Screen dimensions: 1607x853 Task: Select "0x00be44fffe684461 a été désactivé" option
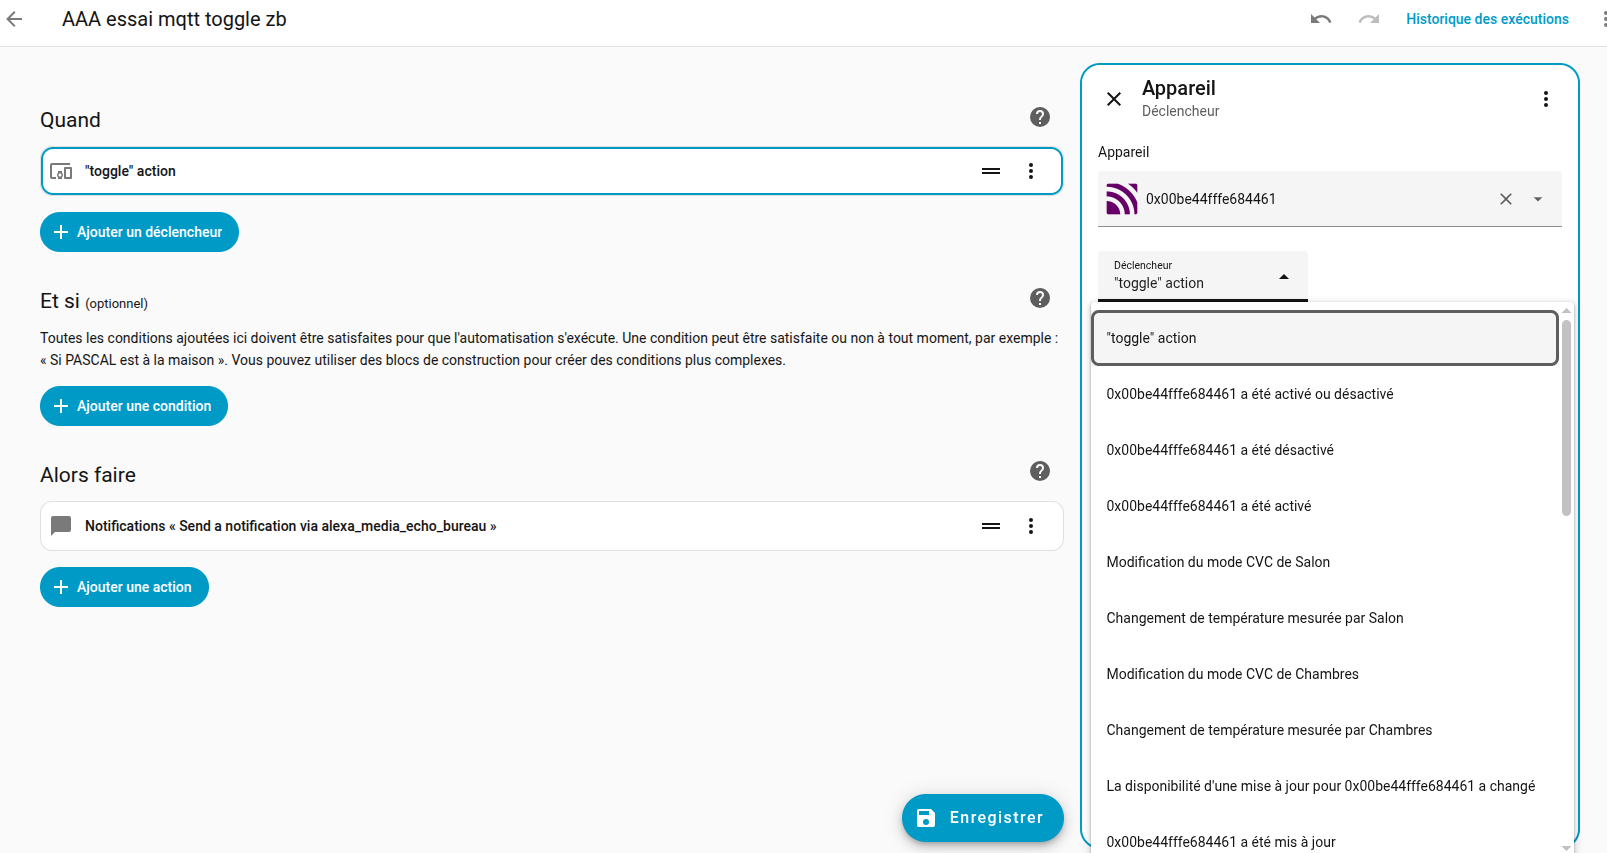tap(1219, 450)
